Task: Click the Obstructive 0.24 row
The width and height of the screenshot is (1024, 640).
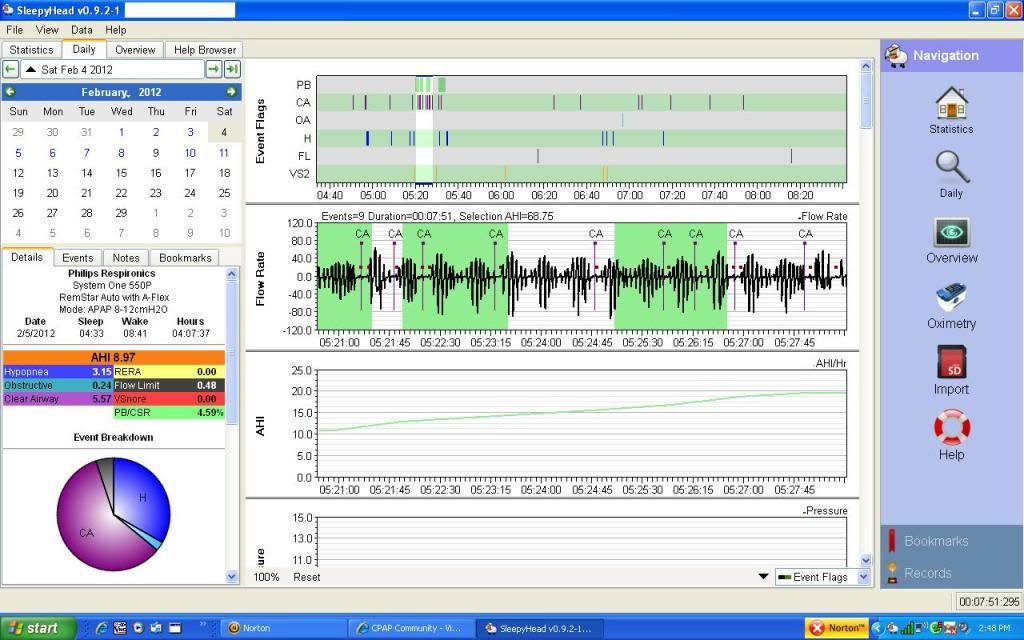Action: (58, 385)
